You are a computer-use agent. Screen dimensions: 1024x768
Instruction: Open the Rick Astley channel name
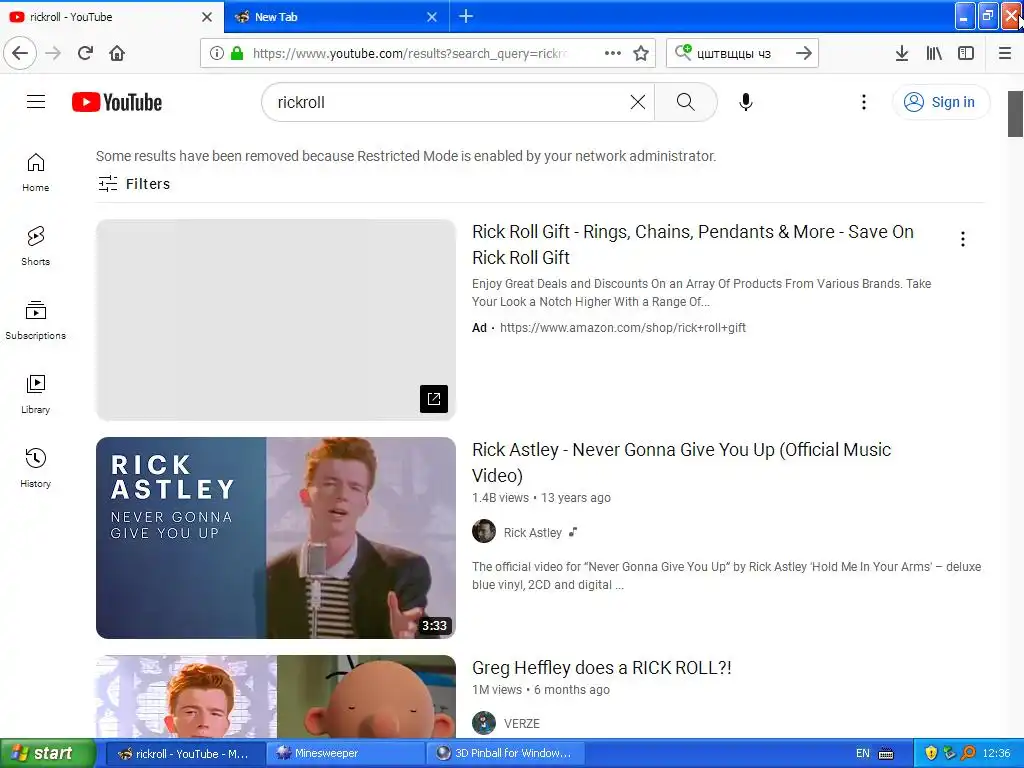click(532, 532)
